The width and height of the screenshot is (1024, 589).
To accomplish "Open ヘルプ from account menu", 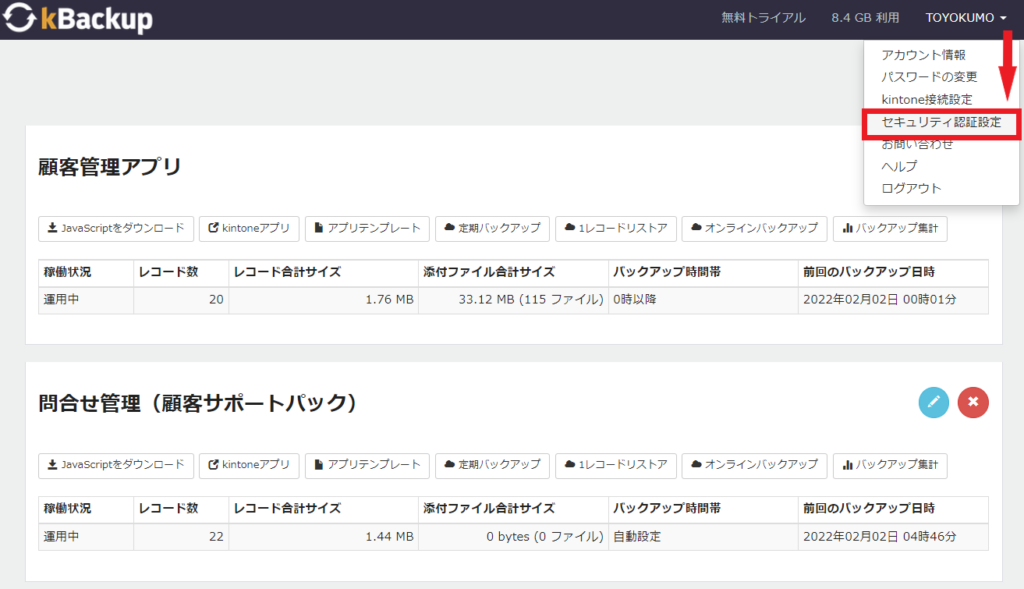I will click(899, 166).
